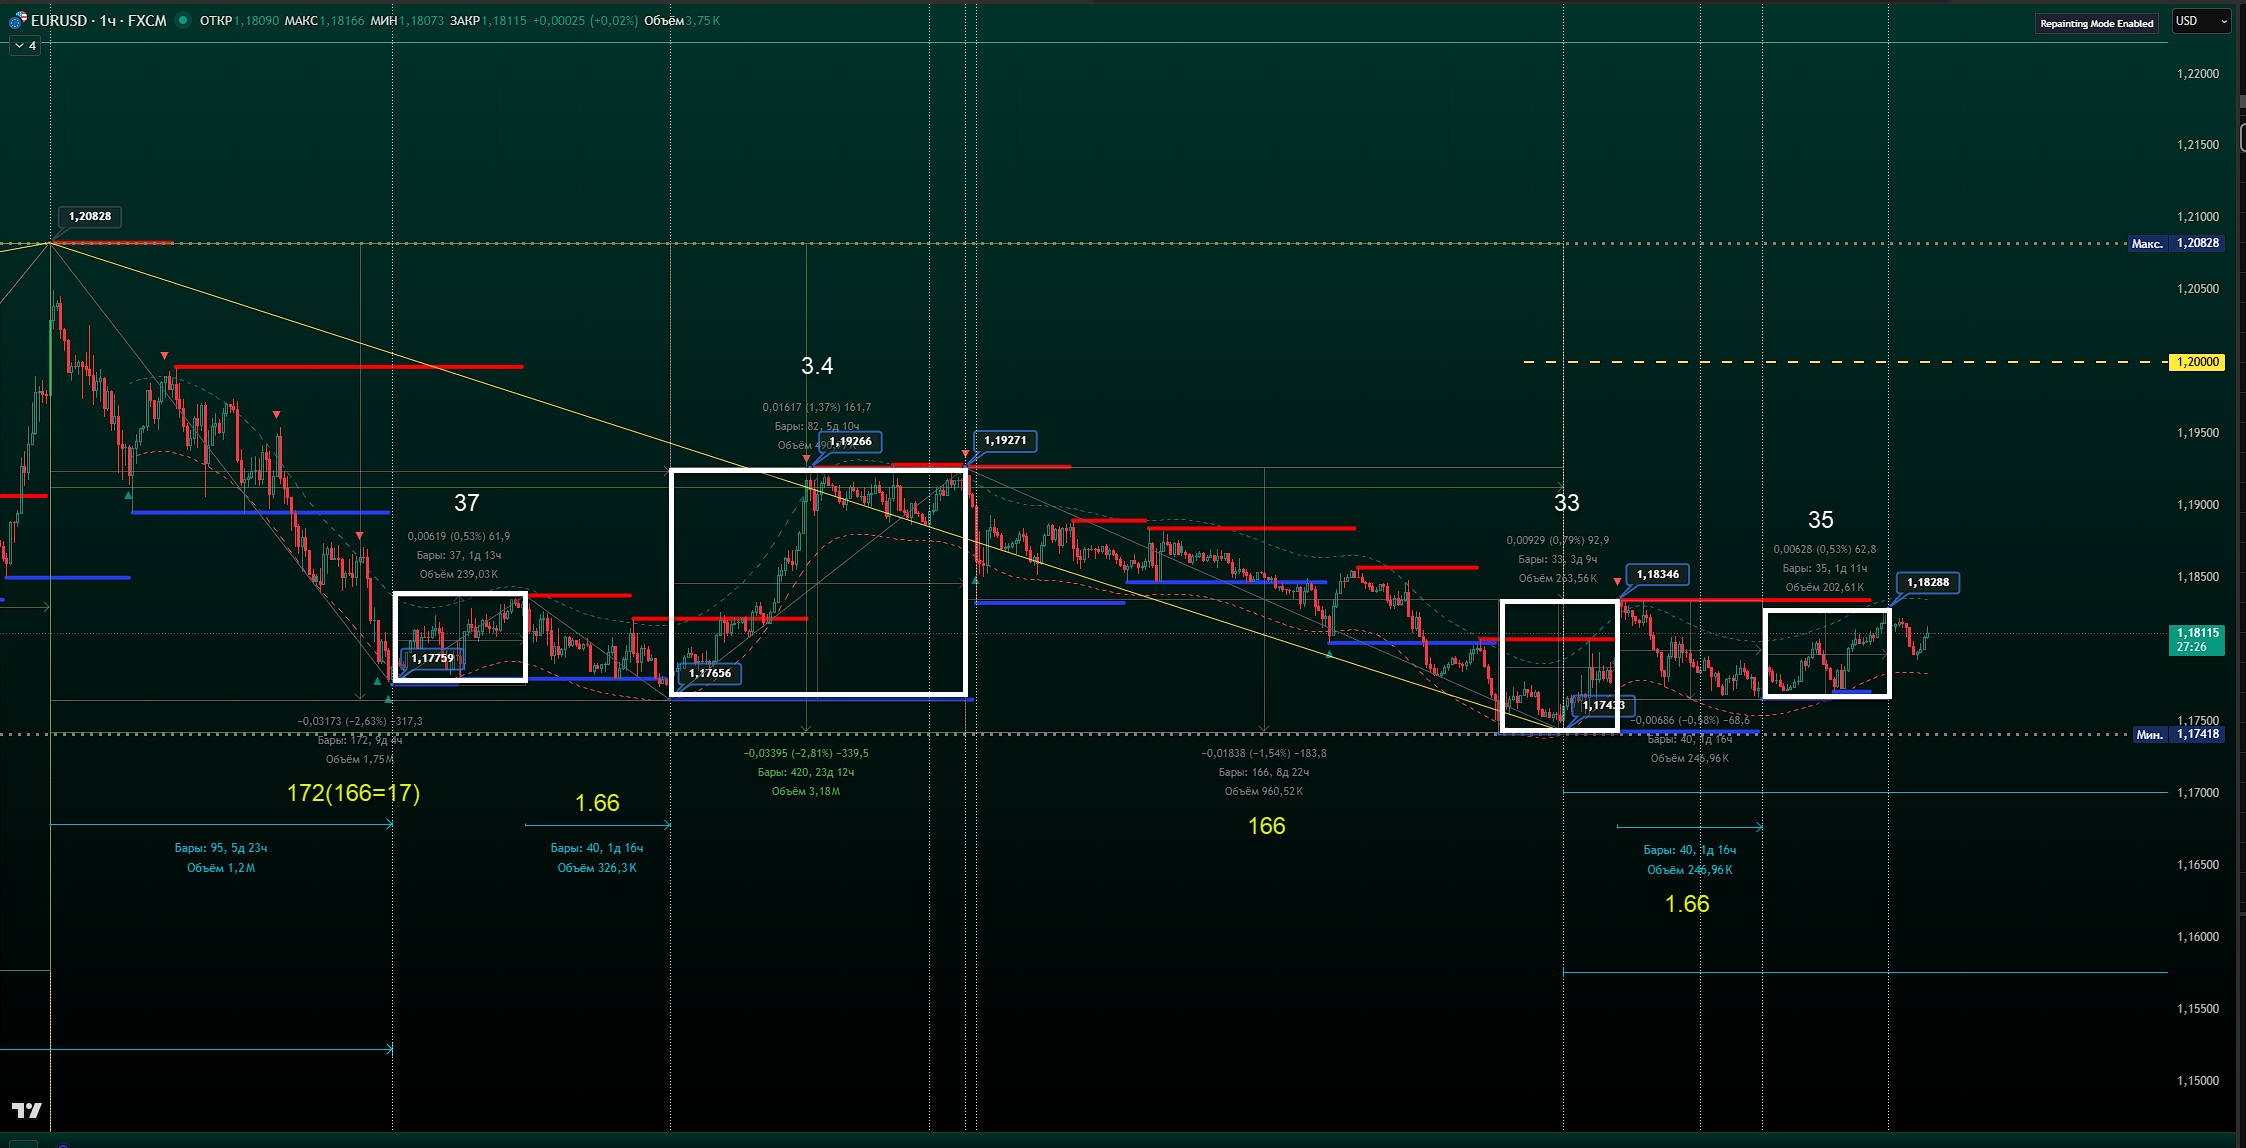2246x1148 pixels.
Task: Click the EURUSD flag symbol icon
Action: pos(18,20)
